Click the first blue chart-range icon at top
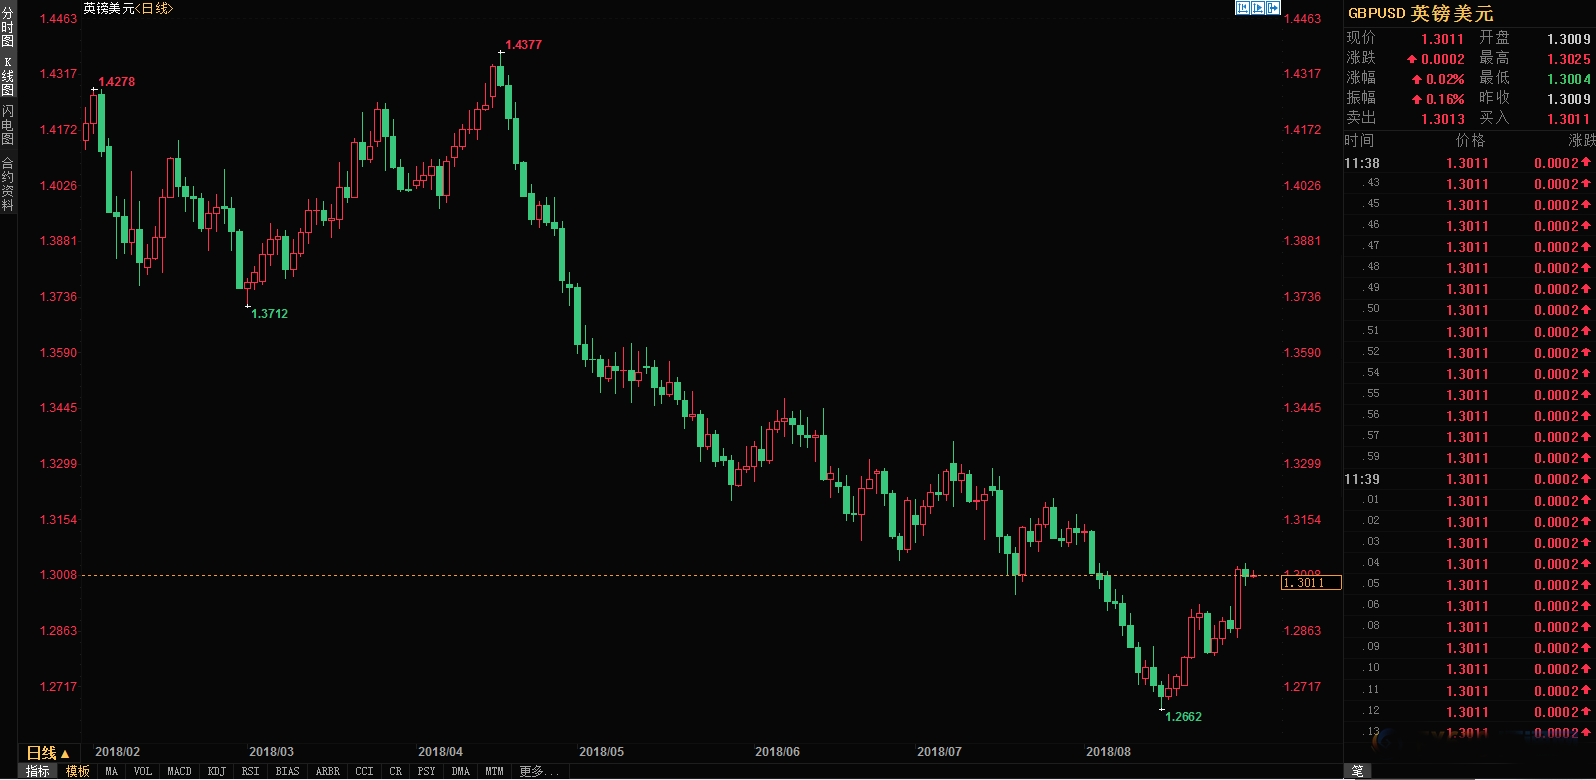1596x780 pixels. (x=1242, y=8)
